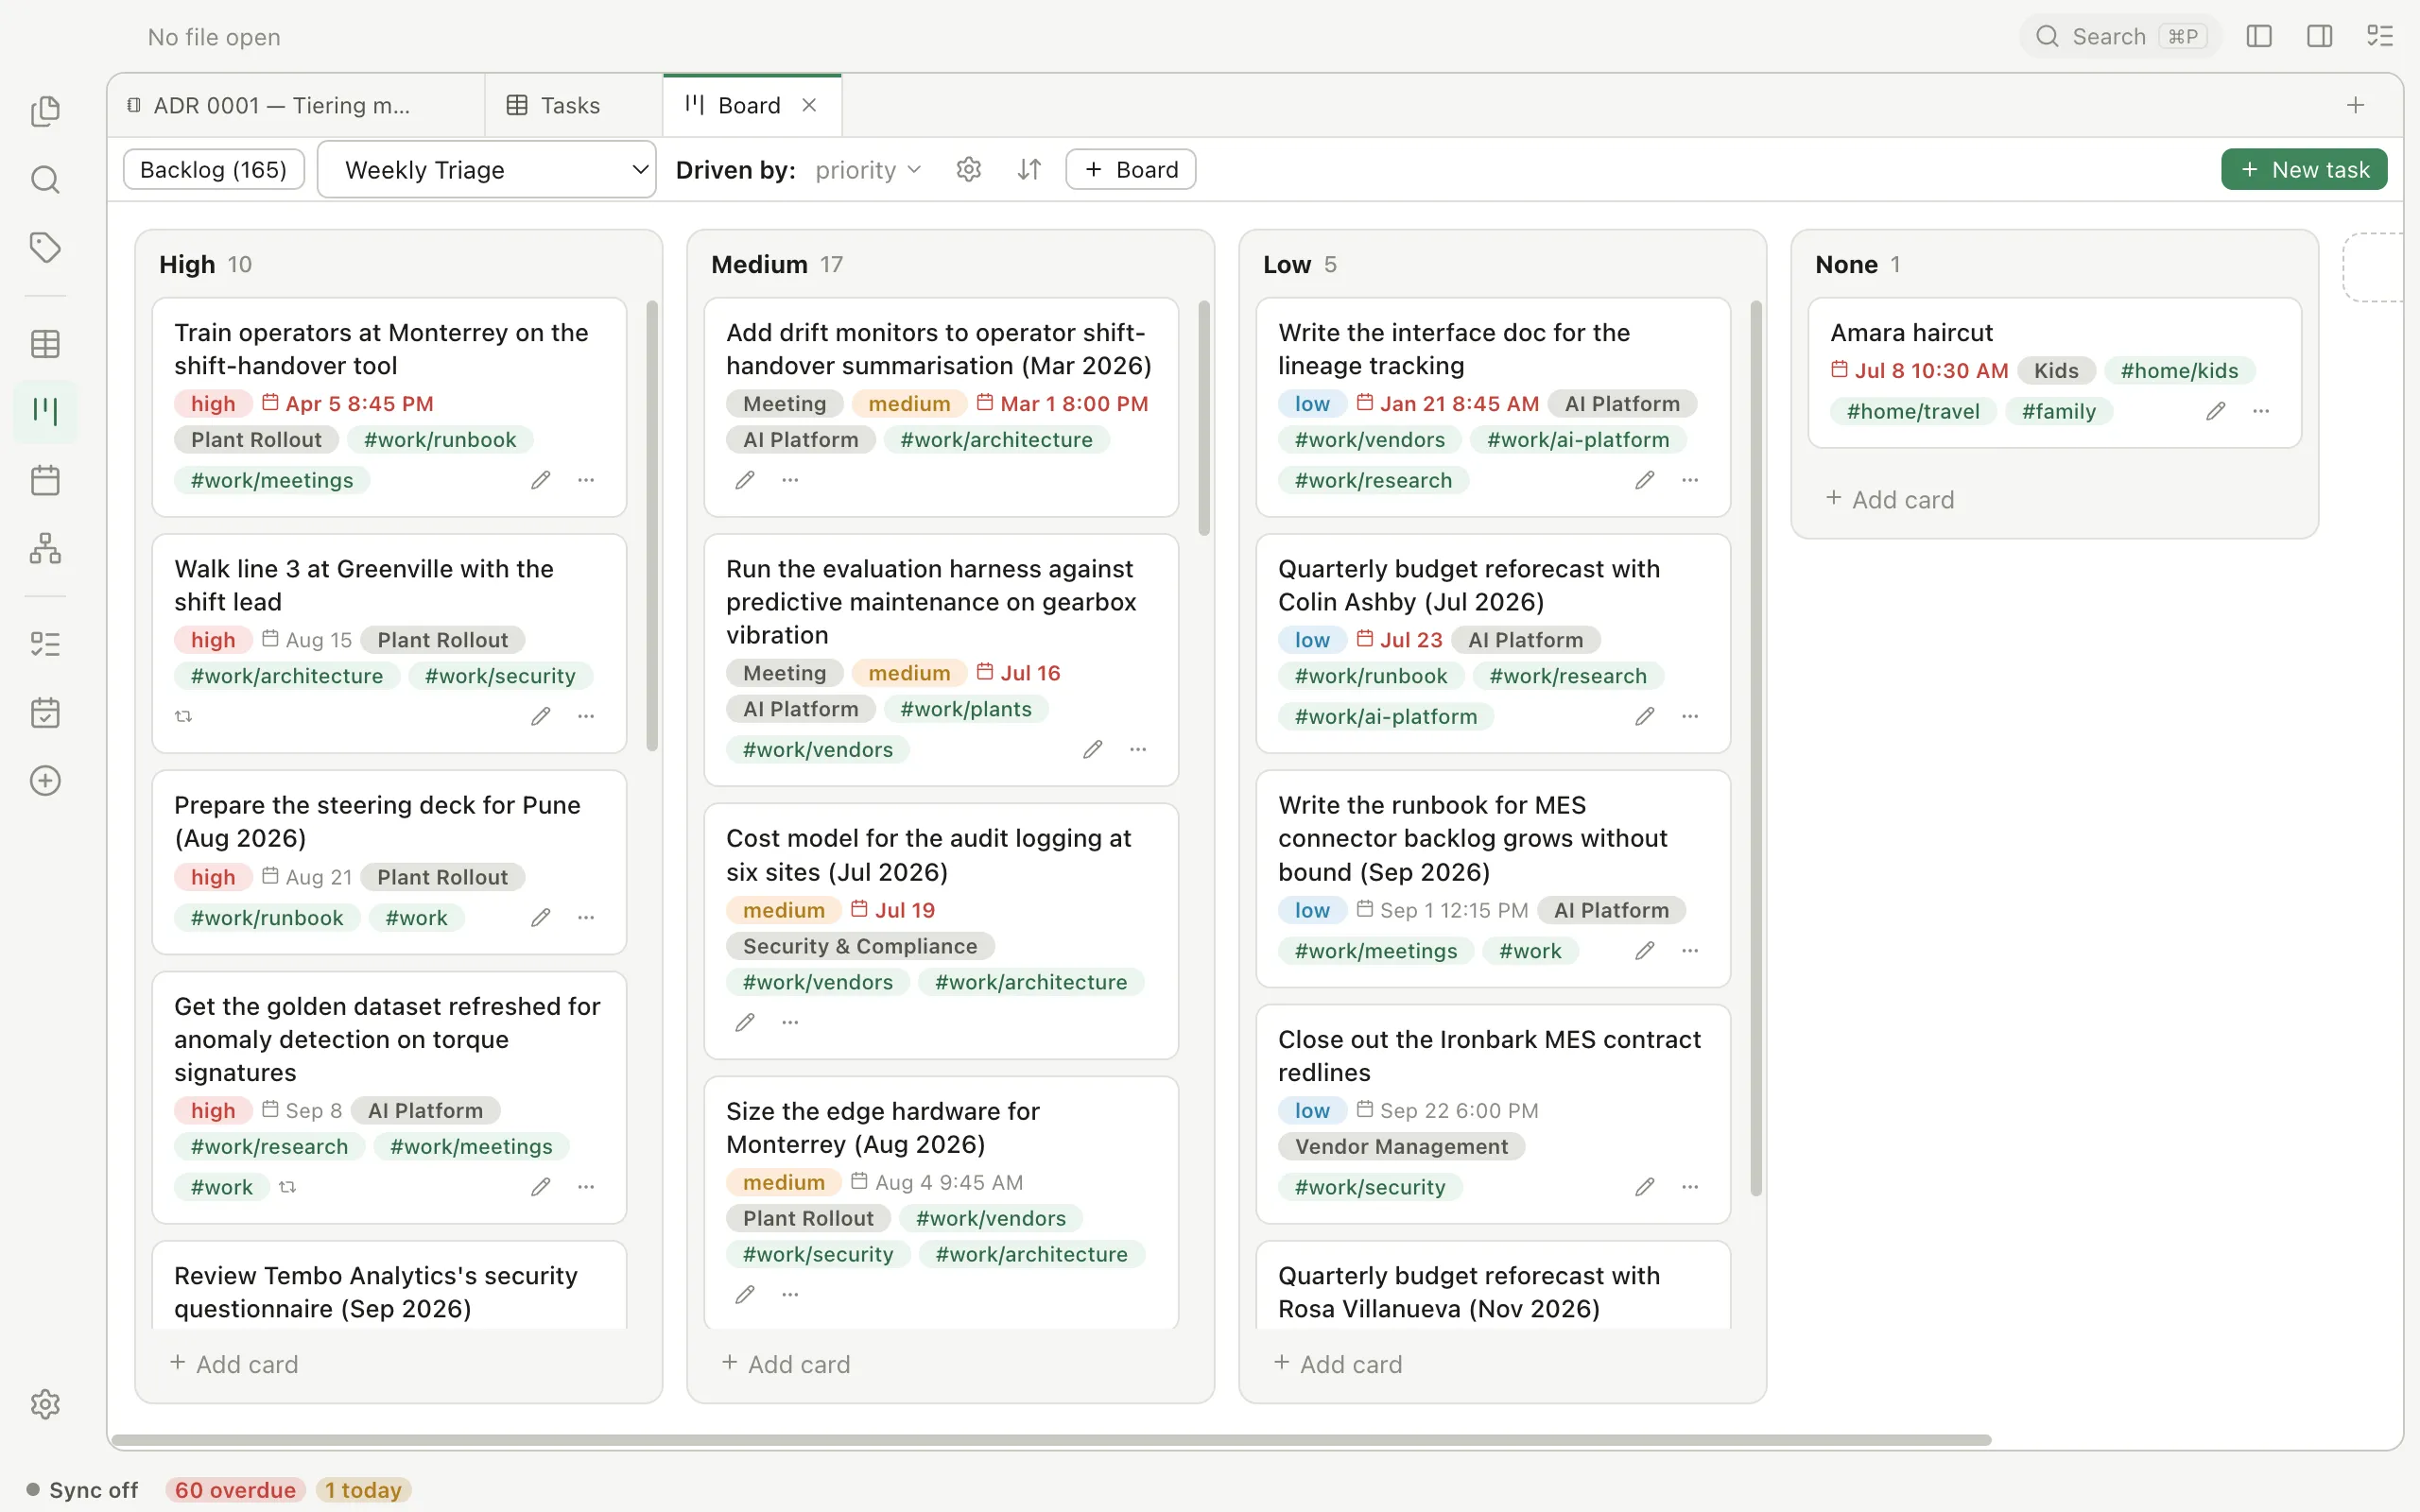Open the files icon in left sidebar

(45, 111)
